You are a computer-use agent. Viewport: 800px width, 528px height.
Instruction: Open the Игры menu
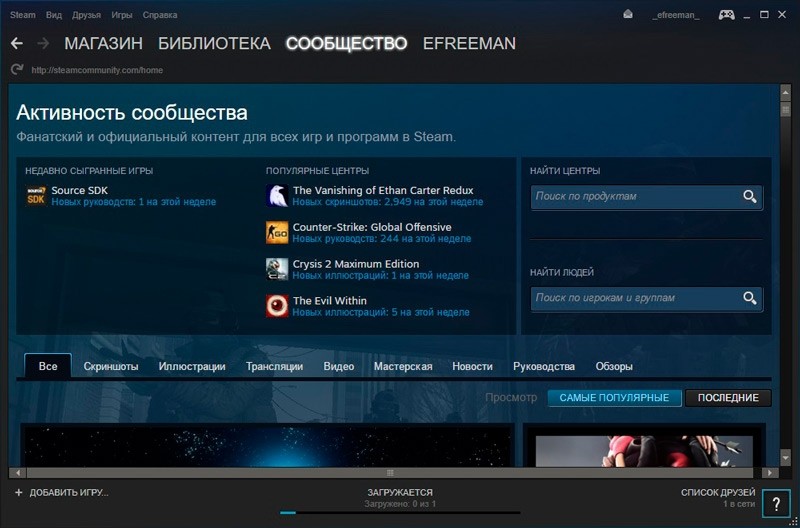point(121,15)
